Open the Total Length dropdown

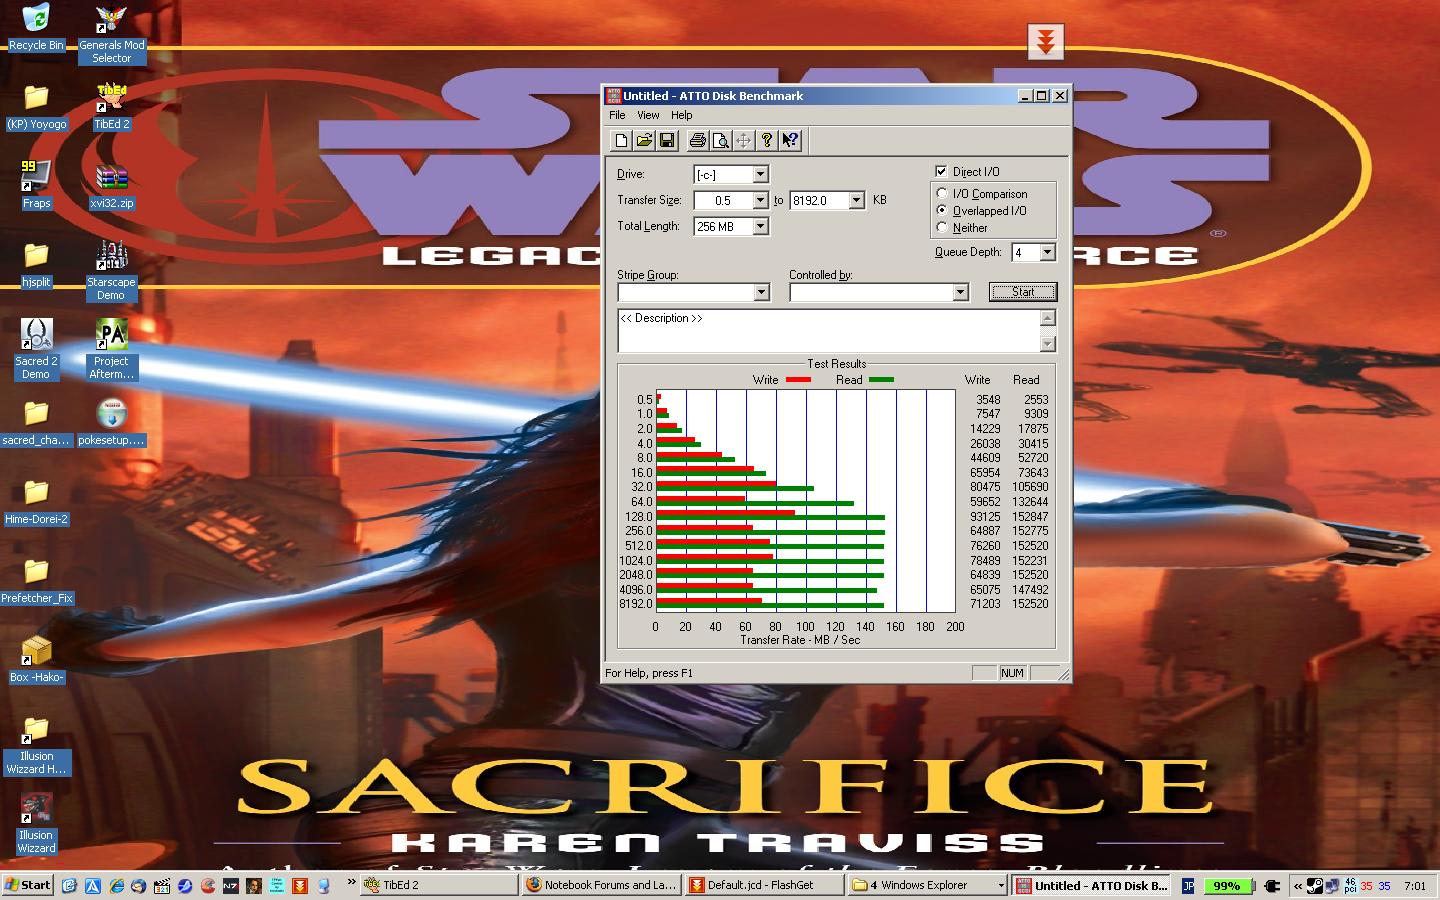pos(760,226)
